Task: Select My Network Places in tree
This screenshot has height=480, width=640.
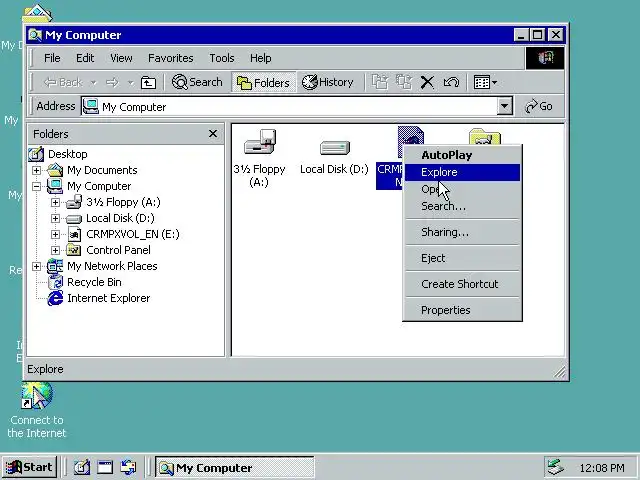Action: (112, 267)
